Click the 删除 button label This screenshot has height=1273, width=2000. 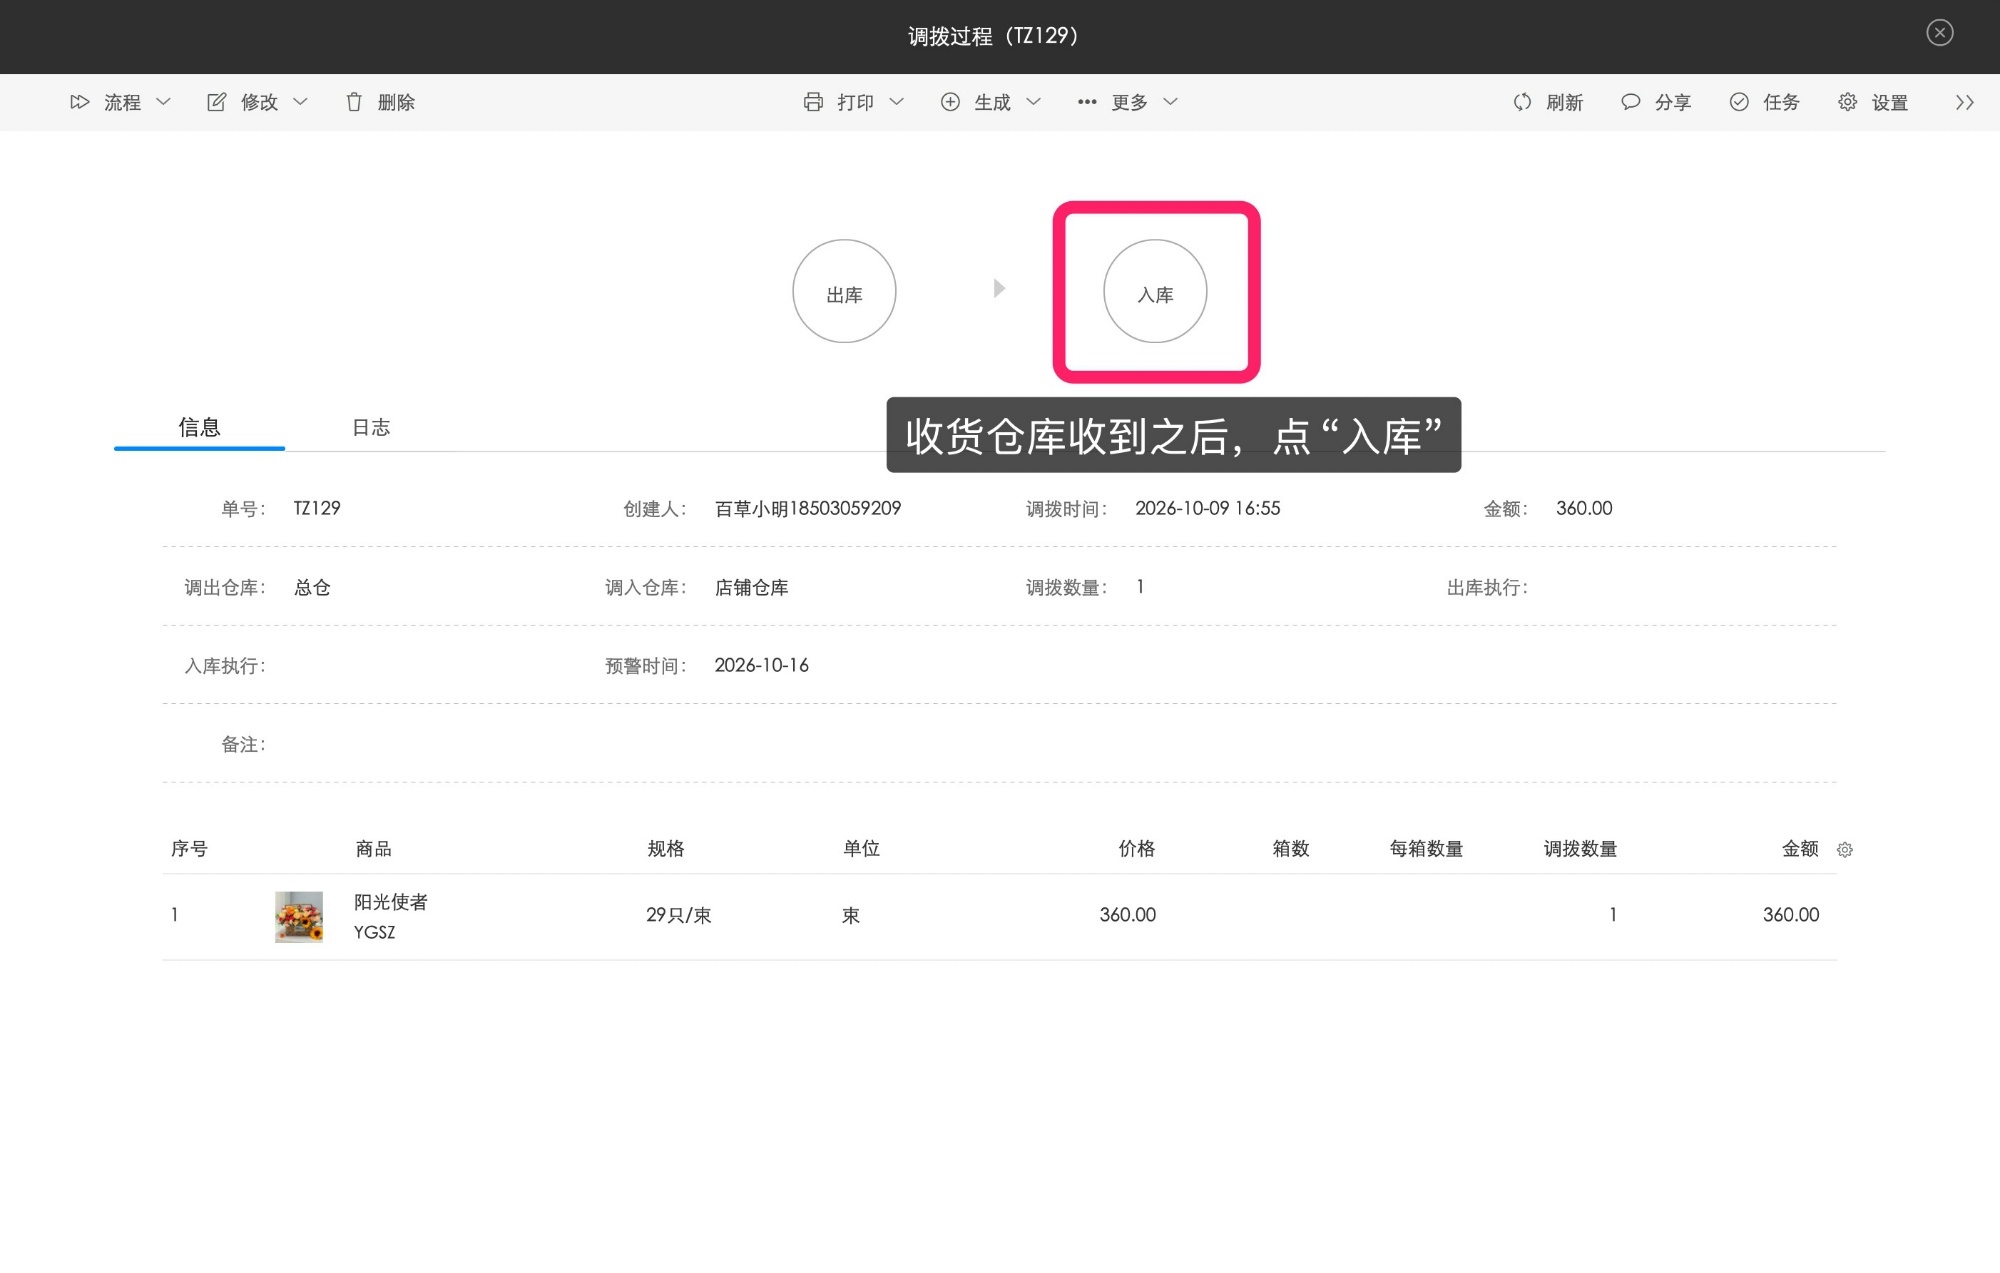pos(396,102)
